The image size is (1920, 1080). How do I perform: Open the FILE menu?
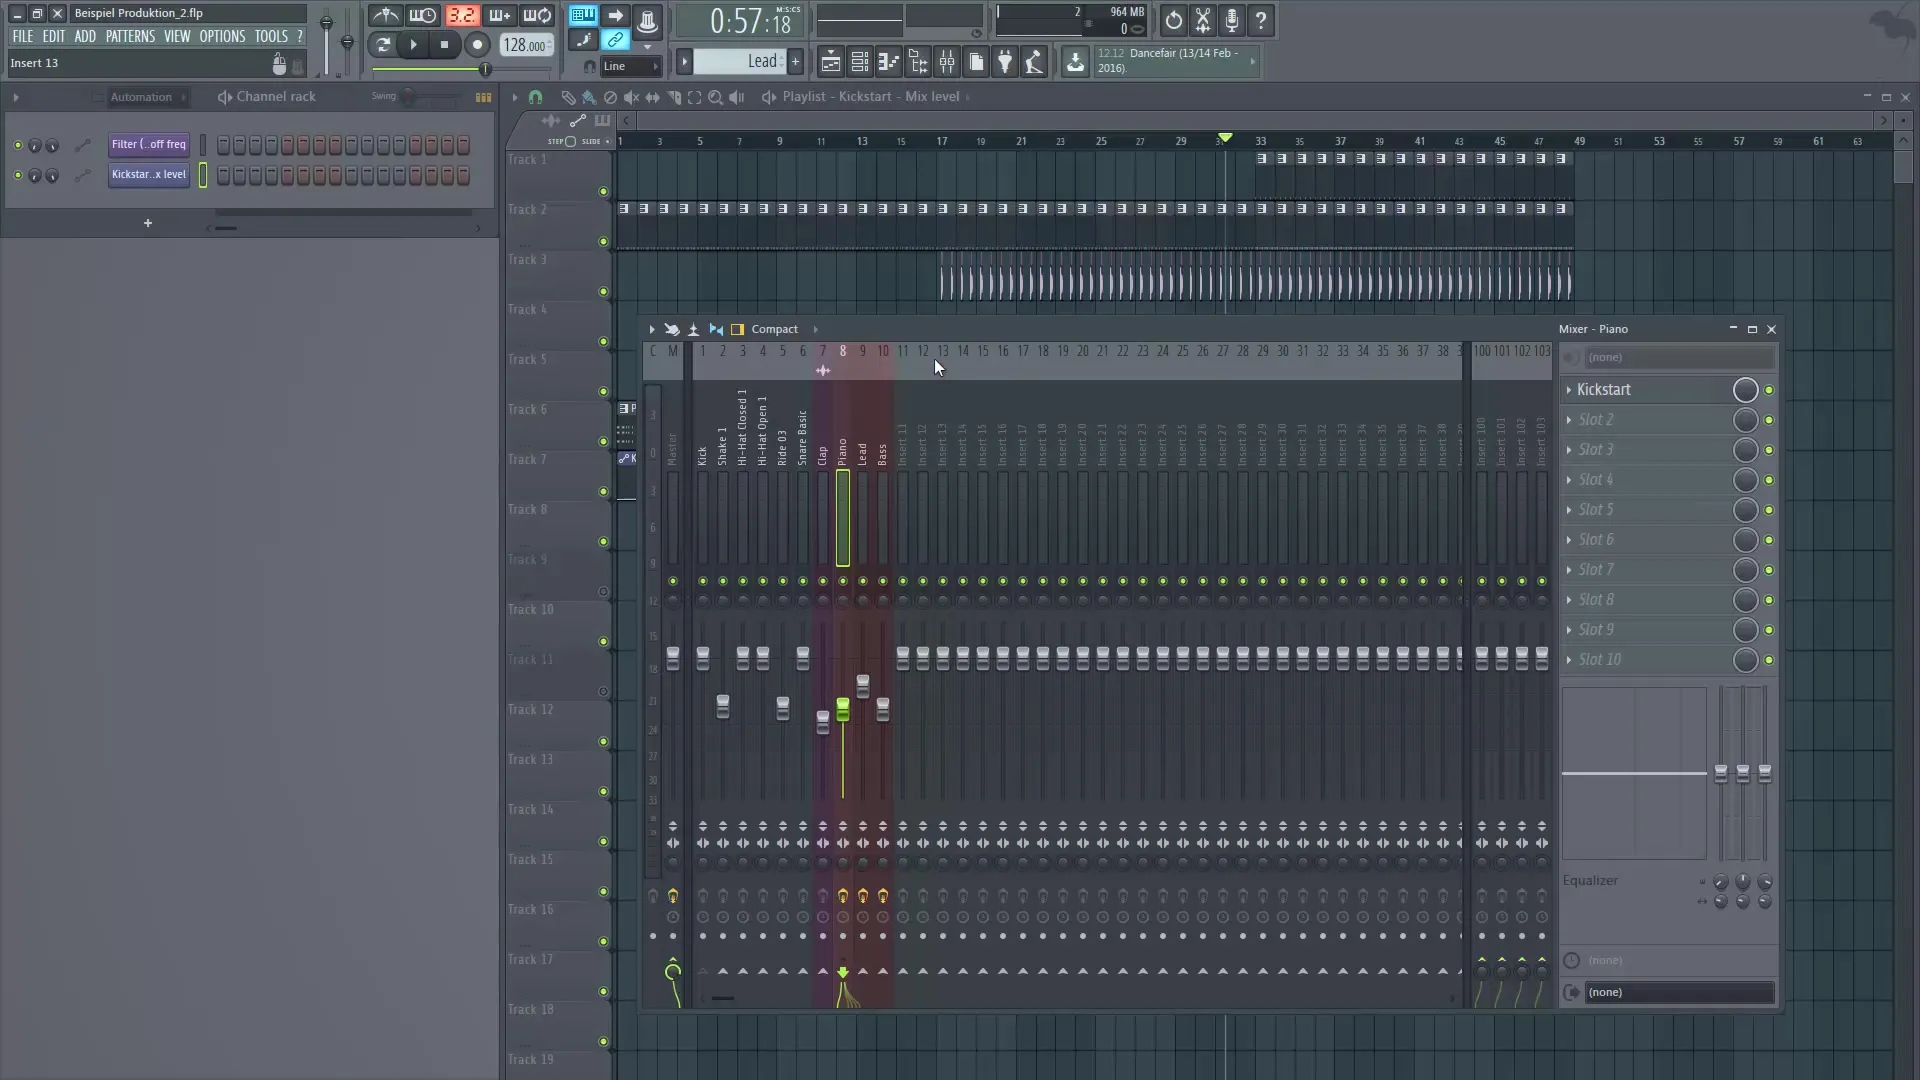[x=22, y=36]
